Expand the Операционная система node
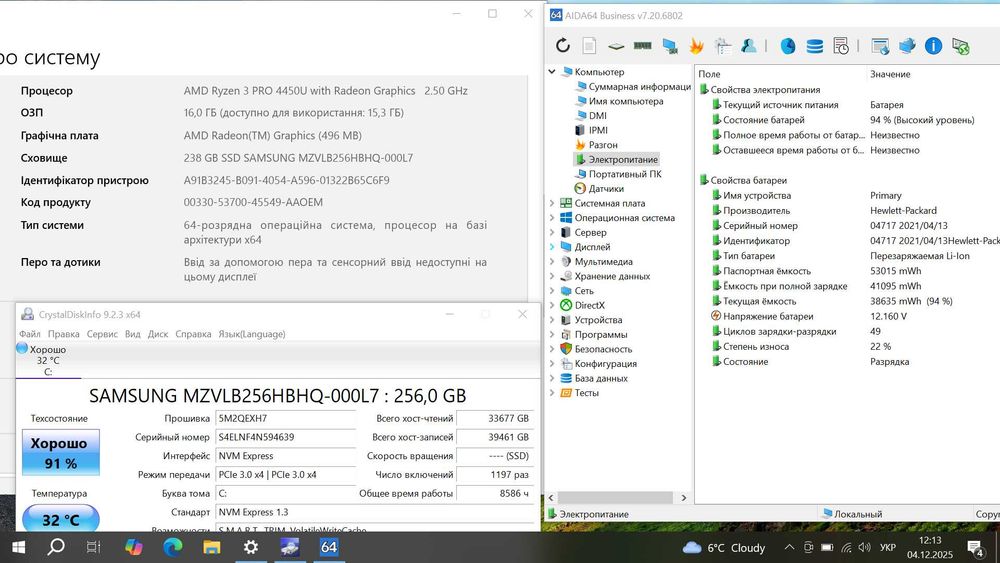This screenshot has height=563, width=1000. click(552, 218)
